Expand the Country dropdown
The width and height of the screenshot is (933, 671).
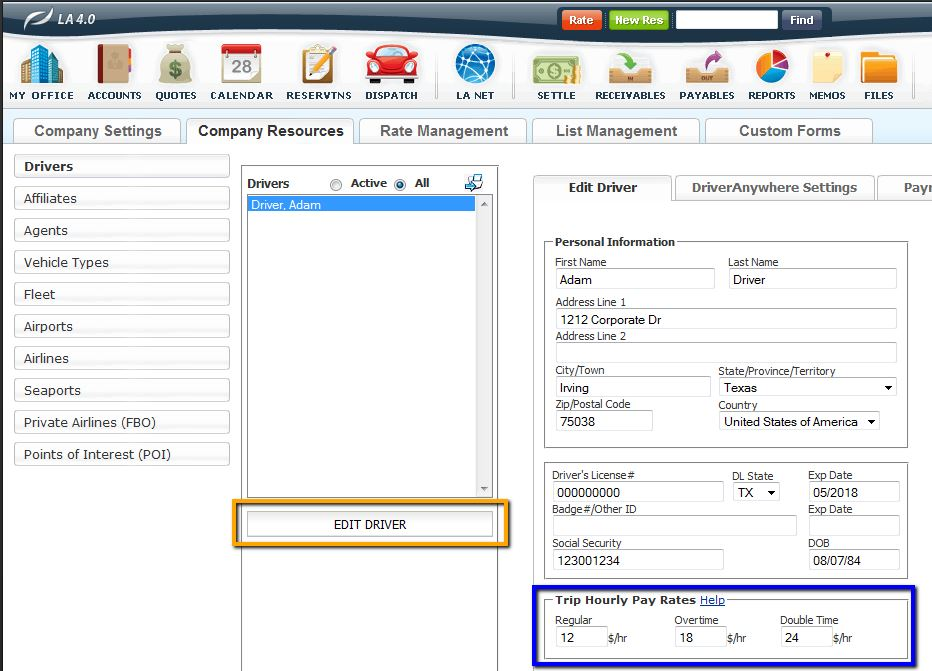[x=871, y=422]
